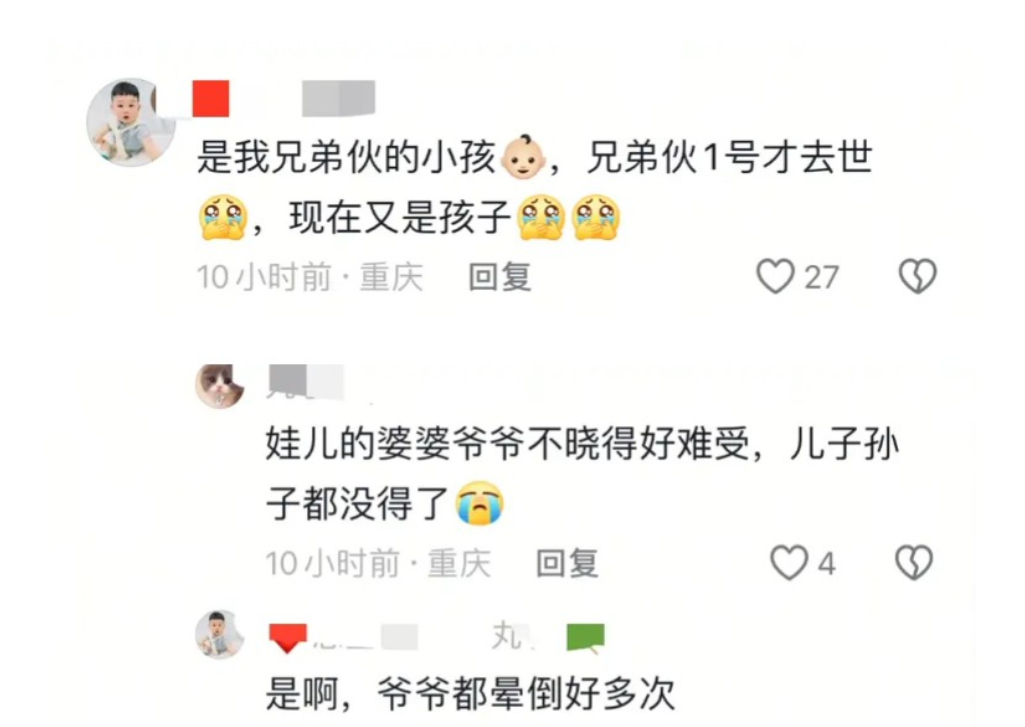The width and height of the screenshot is (1025, 727).
Task: Tap broken heart on the second comment
Action: coord(913,563)
